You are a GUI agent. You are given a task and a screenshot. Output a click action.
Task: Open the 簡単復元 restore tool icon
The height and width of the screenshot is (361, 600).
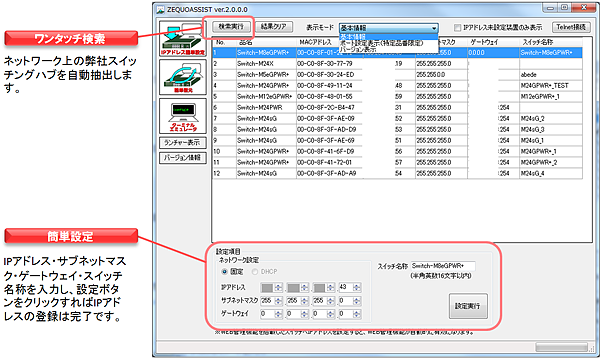point(183,77)
